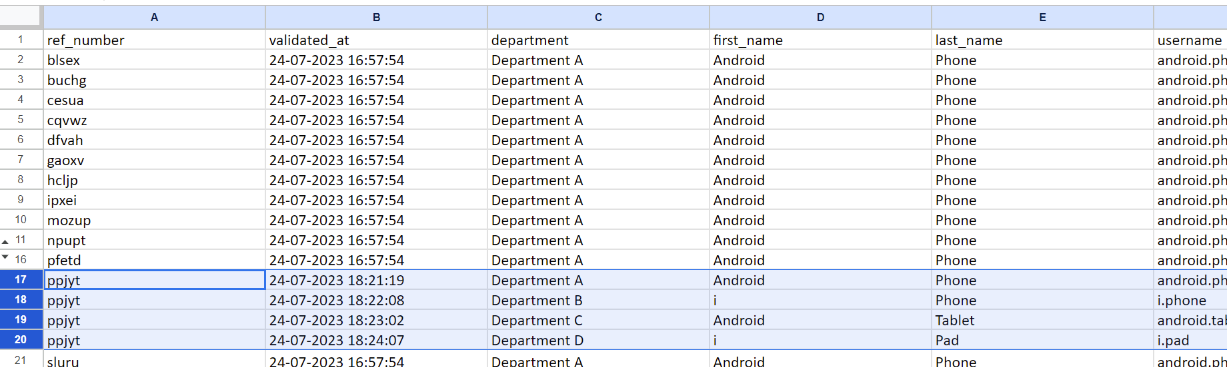Image resolution: width=1227 pixels, height=367 pixels.
Task: Select the cell containing Department B
Action: click(x=598, y=300)
